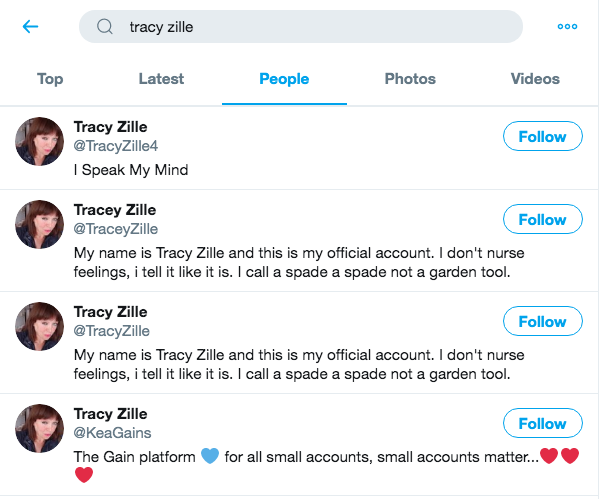
Task: Follow the @TracyZille account
Action: 542,322
